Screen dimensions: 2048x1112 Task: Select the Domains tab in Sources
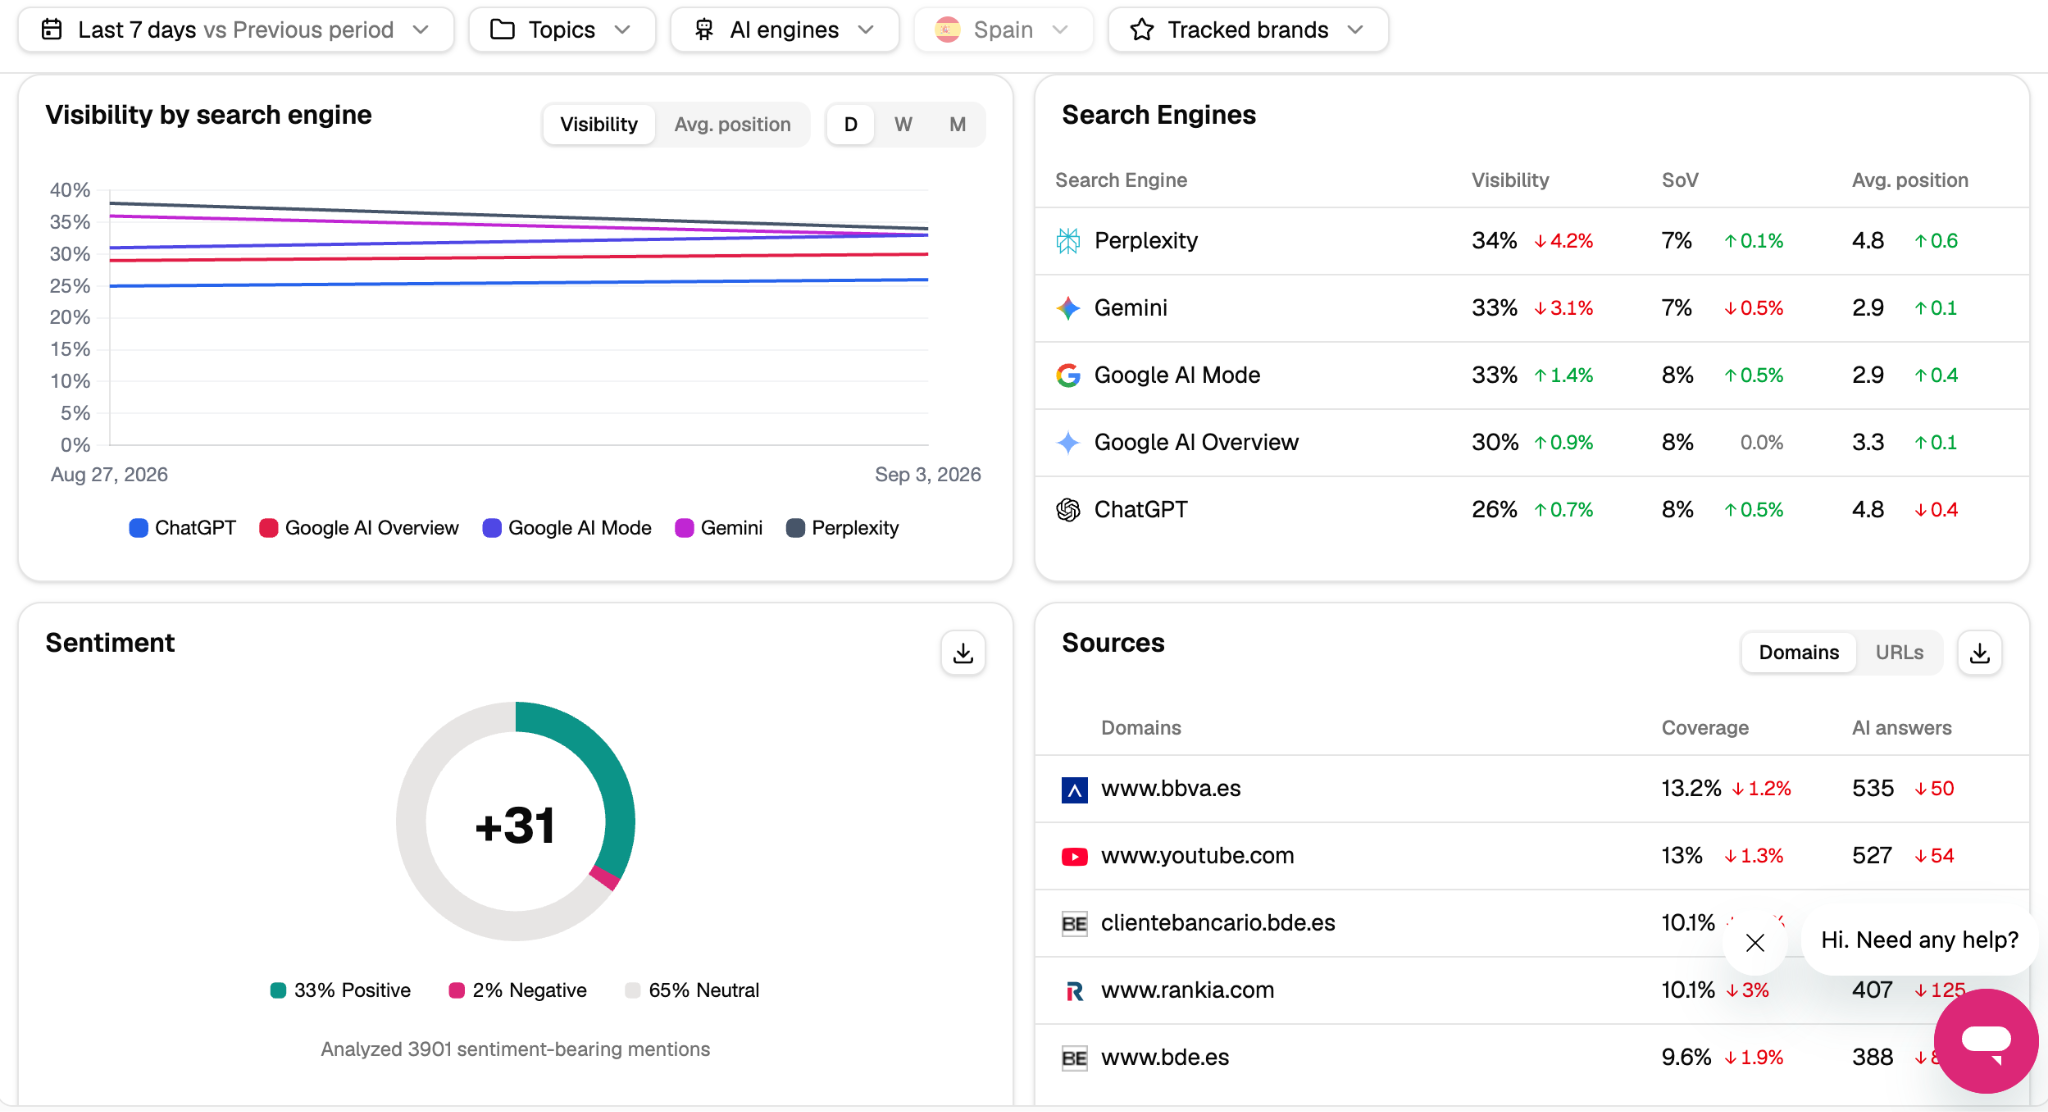coord(1799,653)
